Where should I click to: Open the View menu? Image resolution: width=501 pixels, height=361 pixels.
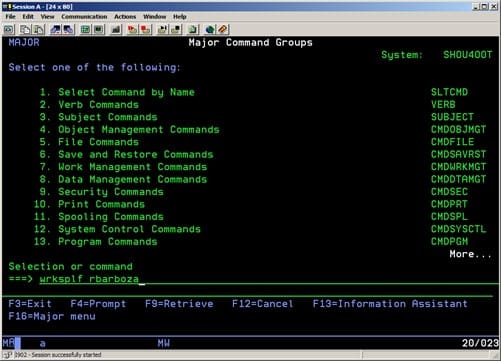(x=47, y=17)
